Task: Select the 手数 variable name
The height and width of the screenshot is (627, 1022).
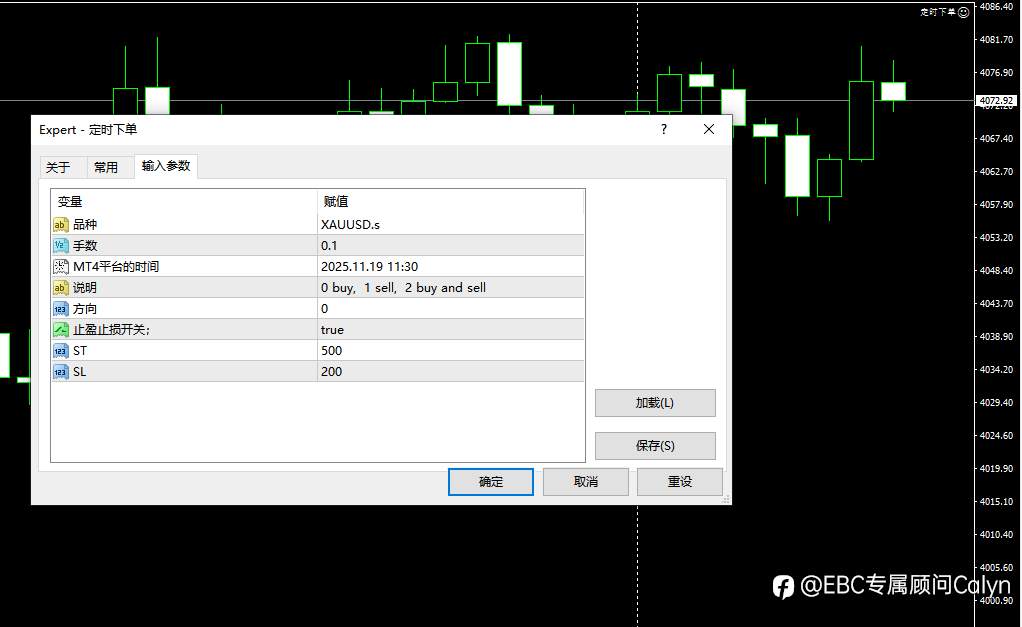Action: (85, 246)
